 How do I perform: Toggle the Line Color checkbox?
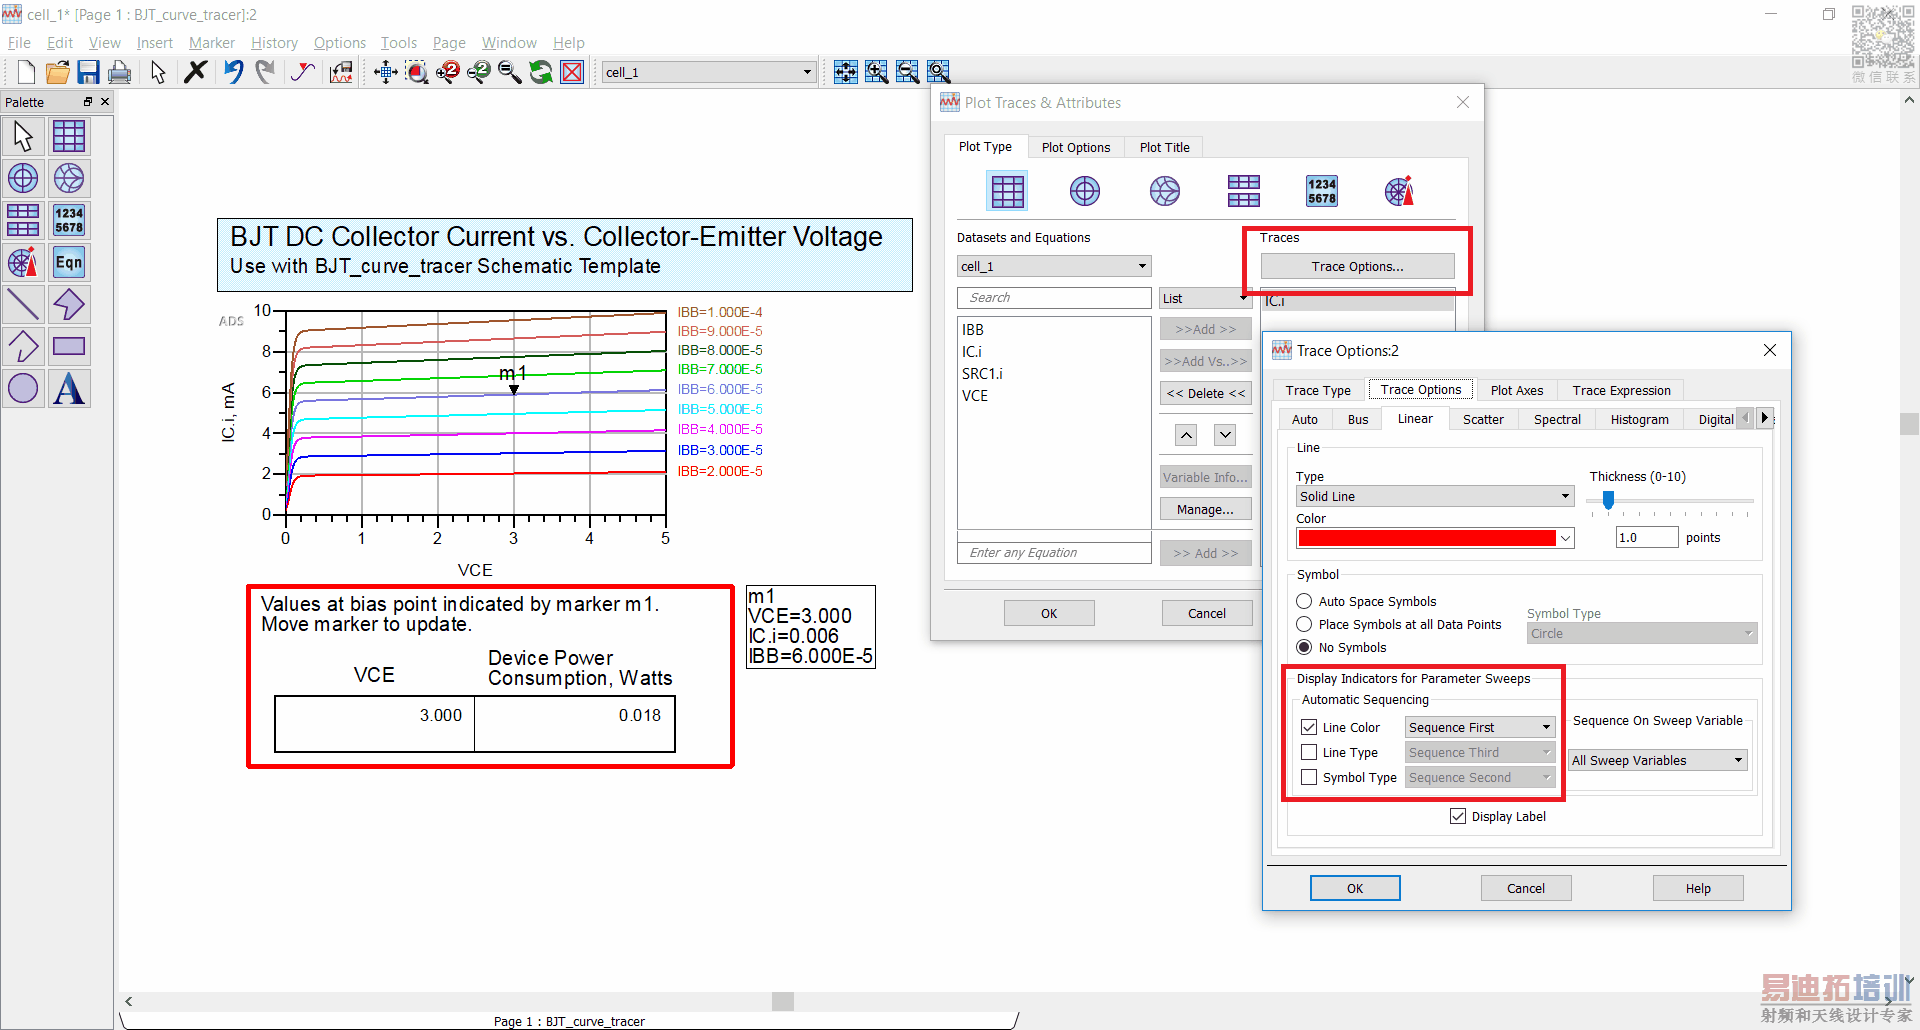1309,727
